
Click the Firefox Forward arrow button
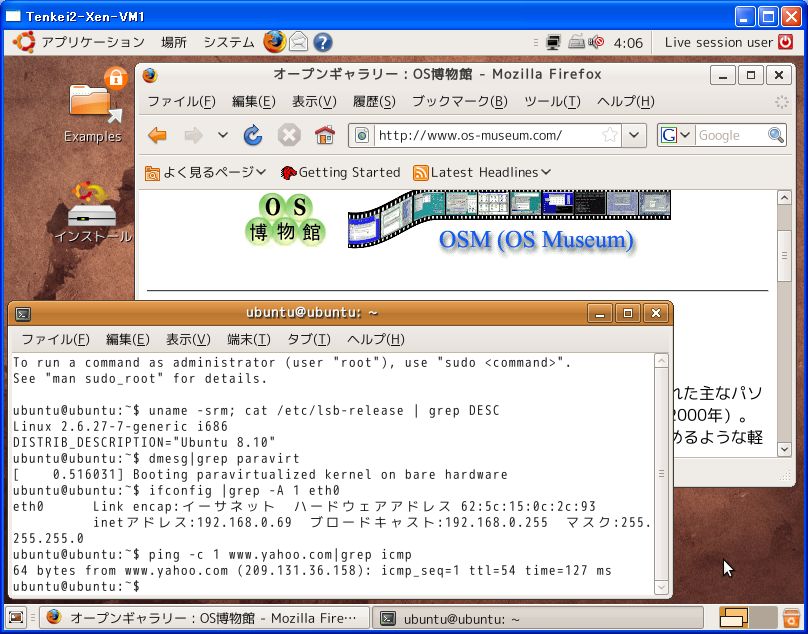tap(193, 136)
